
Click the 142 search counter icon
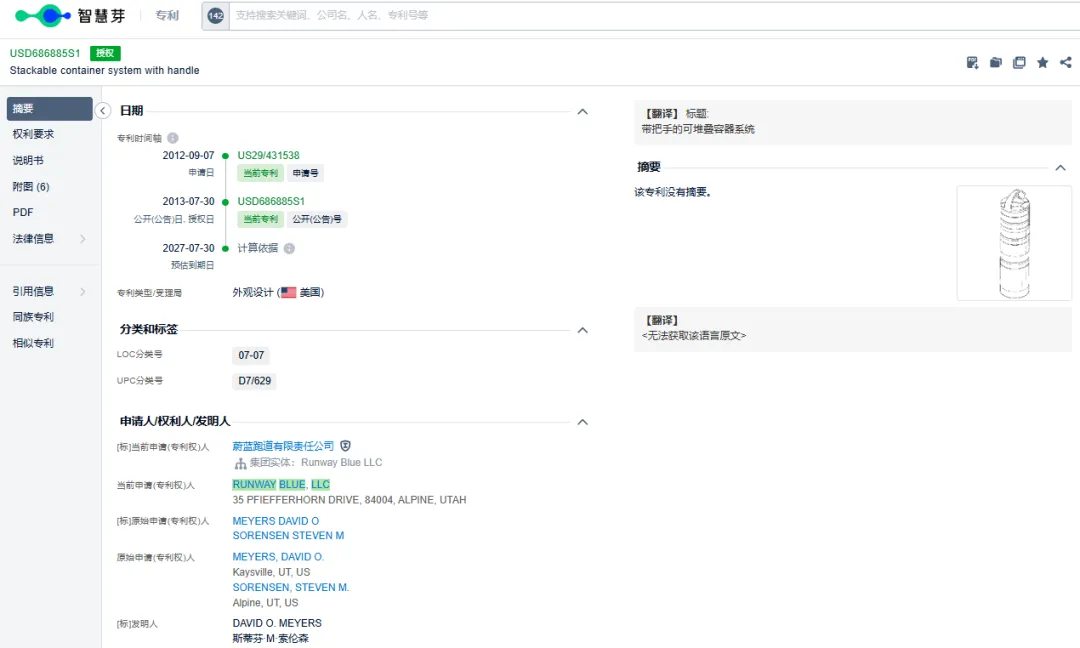click(x=216, y=15)
